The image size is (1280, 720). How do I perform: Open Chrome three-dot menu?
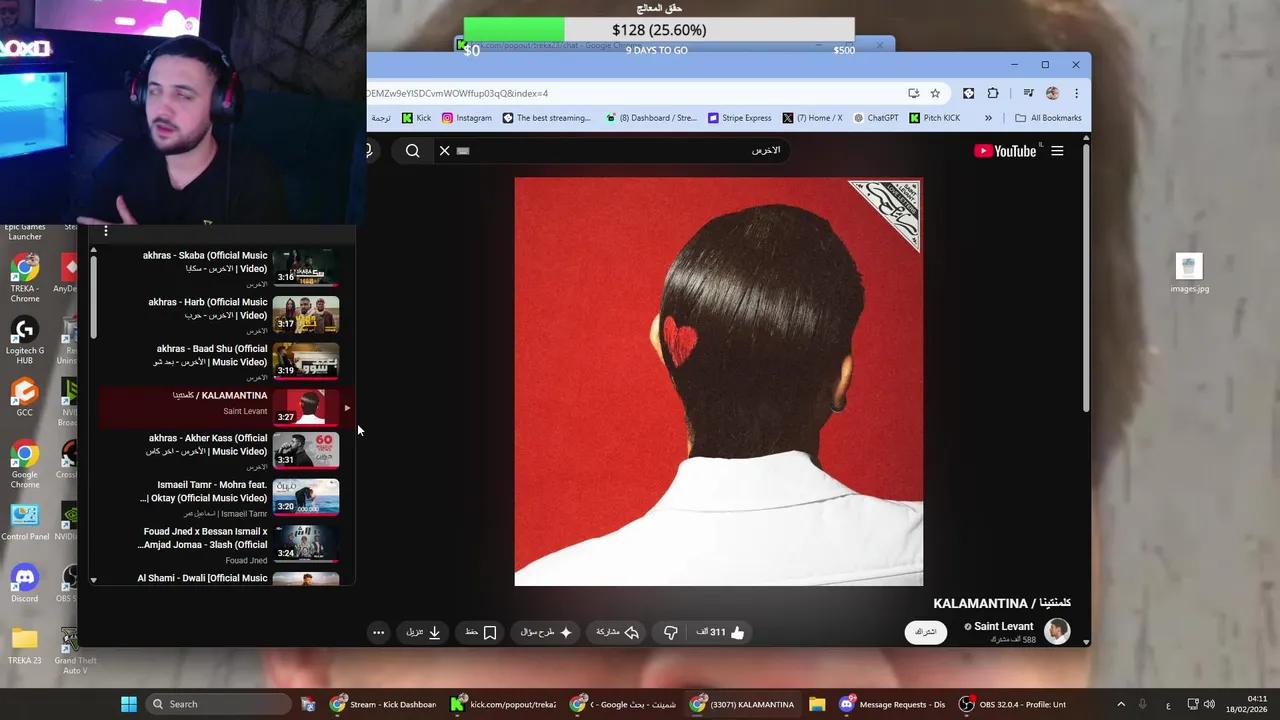point(1076,93)
